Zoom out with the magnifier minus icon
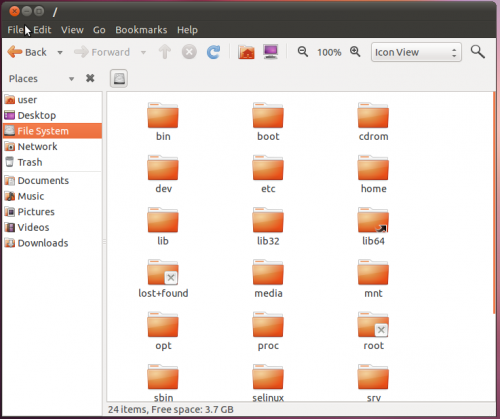The width and height of the screenshot is (500, 419). [x=303, y=52]
